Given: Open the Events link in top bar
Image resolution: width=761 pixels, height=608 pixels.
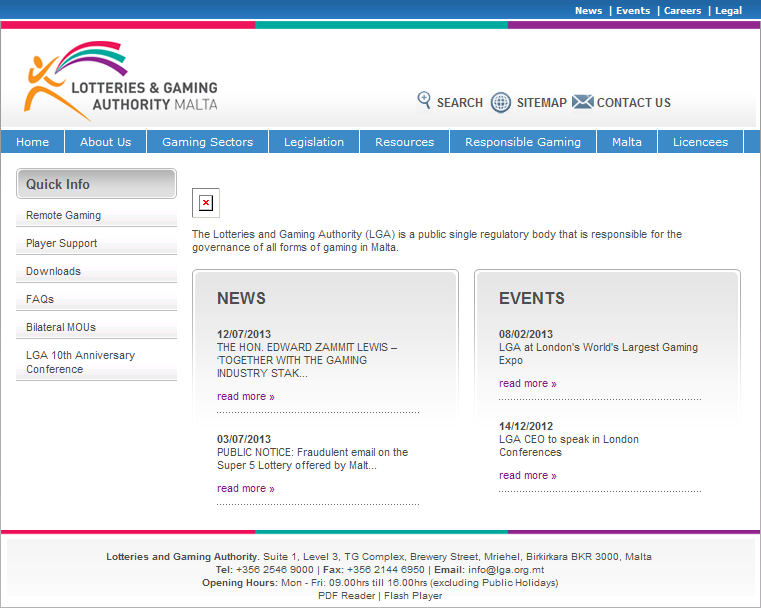Looking at the screenshot, I should [x=633, y=11].
